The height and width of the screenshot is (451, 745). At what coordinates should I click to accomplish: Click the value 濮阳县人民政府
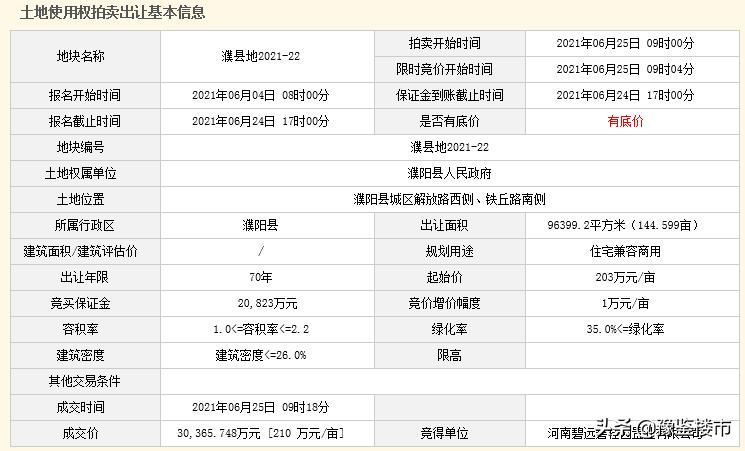(449, 173)
